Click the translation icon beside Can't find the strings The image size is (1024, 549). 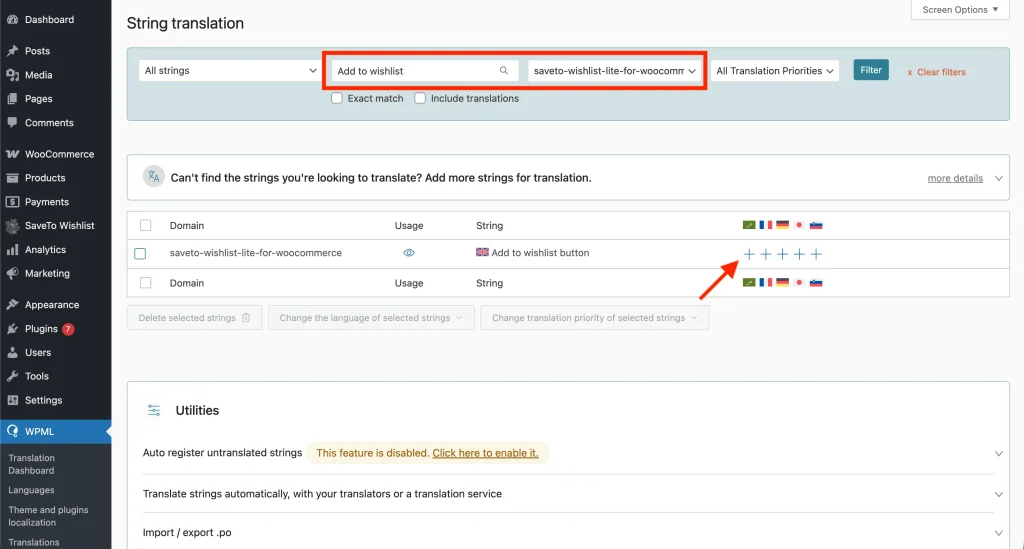coord(153,177)
